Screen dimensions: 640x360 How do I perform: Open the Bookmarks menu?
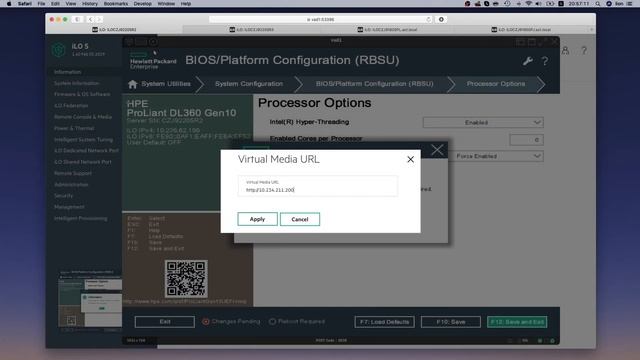116,4
